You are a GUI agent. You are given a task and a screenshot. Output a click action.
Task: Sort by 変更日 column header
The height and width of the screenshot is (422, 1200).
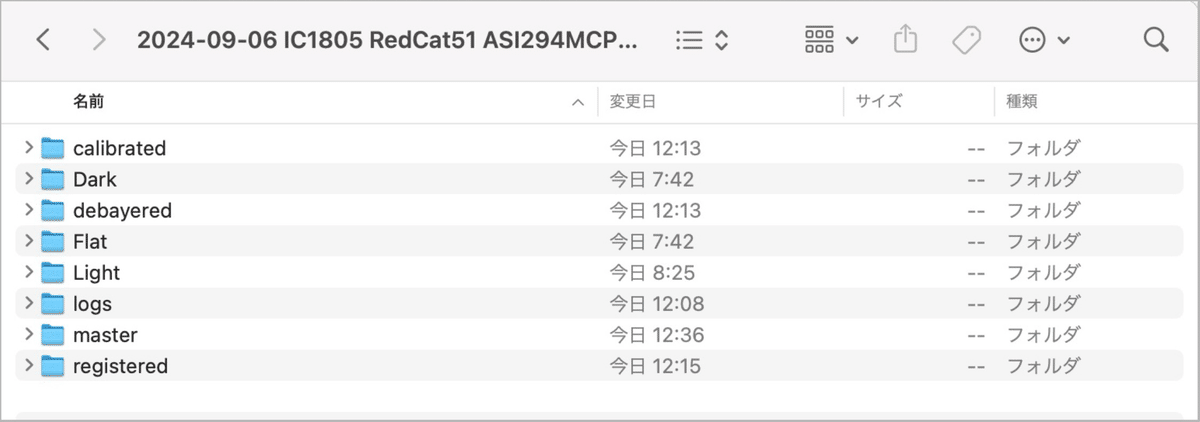click(x=720, y=101)
